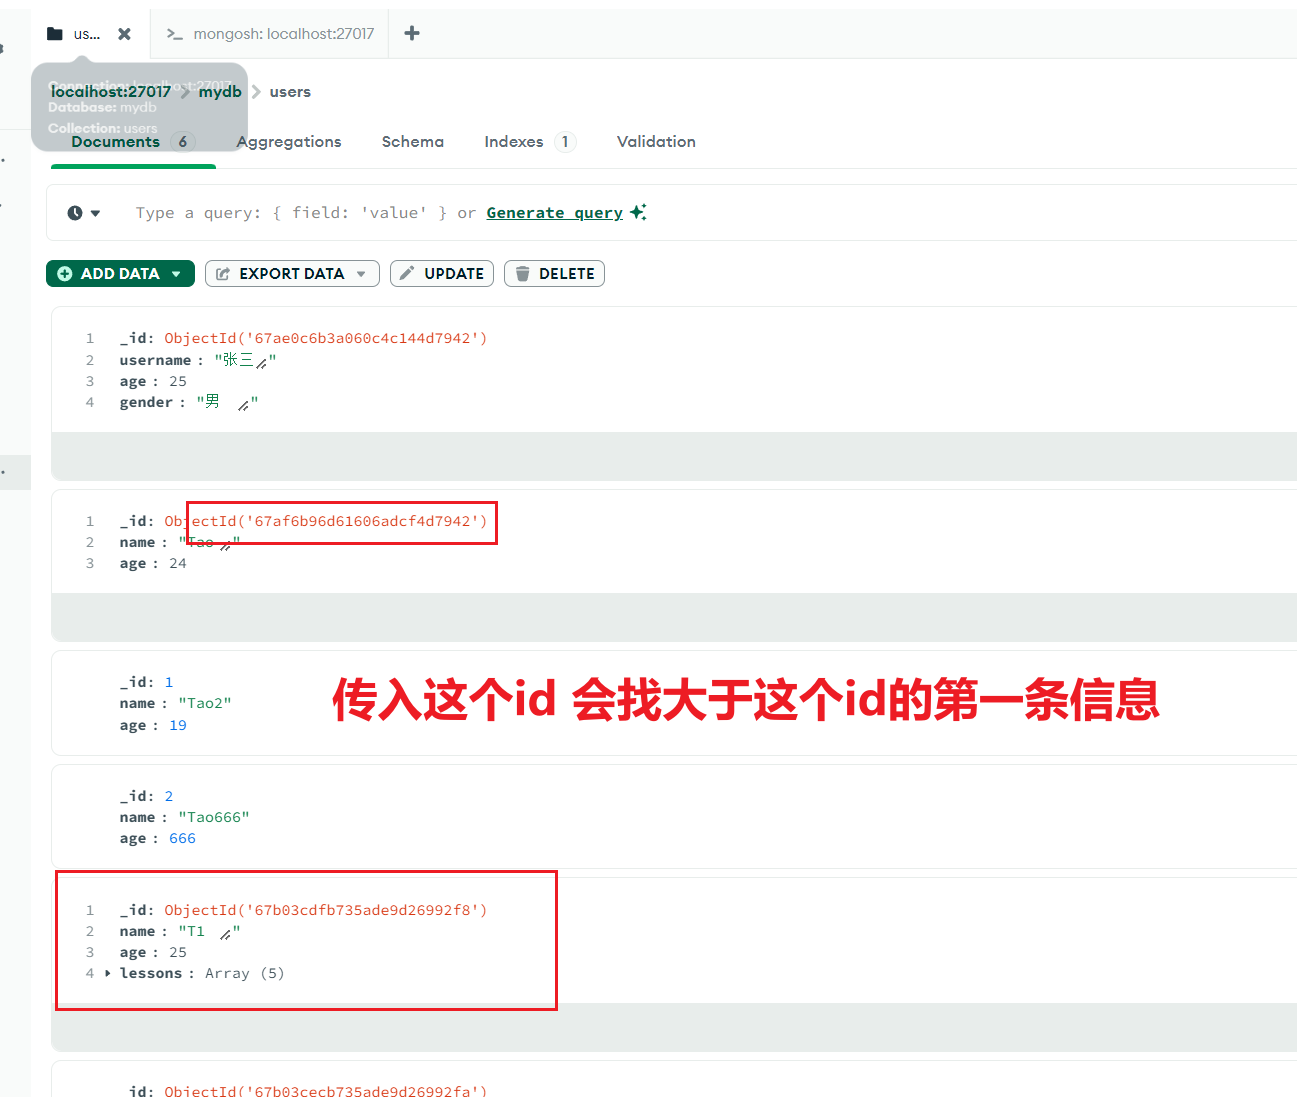Click the trash icon on DELETE button
The image size is (1297, 1097).
pyautogui.click(x=522, y=274)
